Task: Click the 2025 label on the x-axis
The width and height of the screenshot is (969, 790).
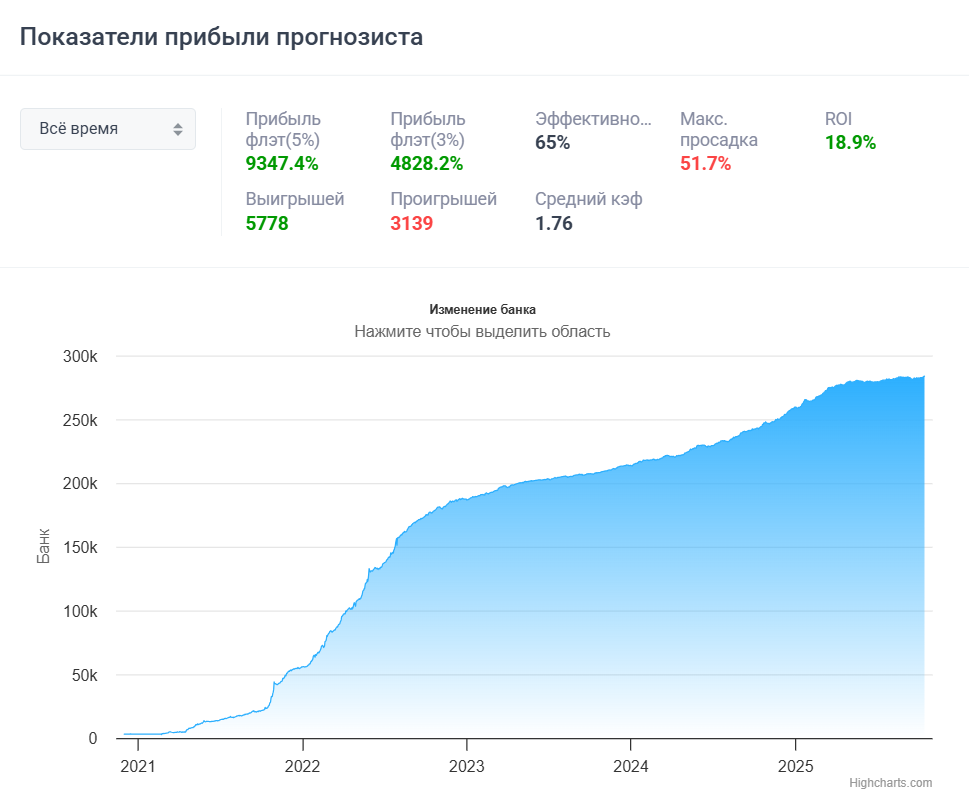Action: click(795, 766)
